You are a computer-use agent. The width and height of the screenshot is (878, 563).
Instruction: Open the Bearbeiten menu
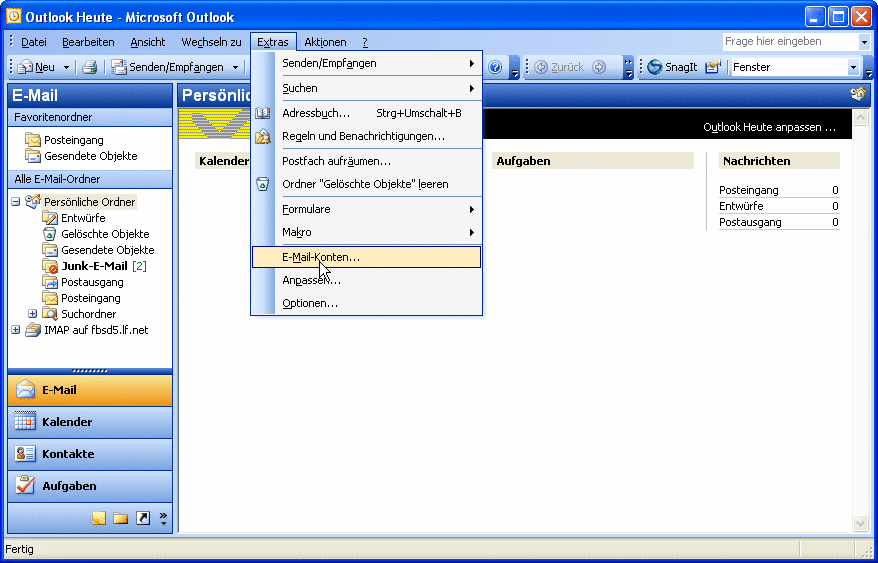point(88,42)
